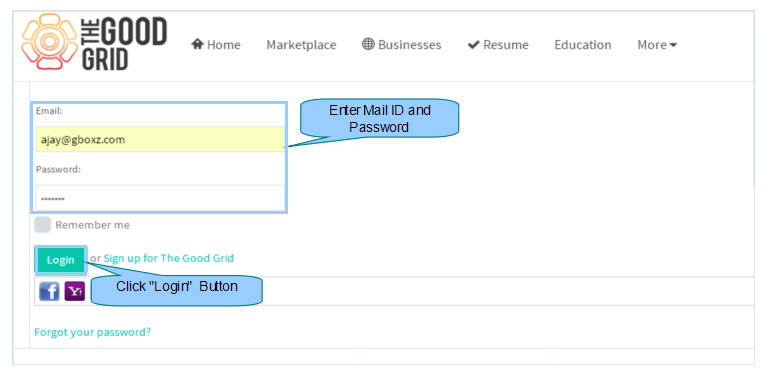Click the Yahoo login icon
This screenshot has width=768, height=379.
74,291
